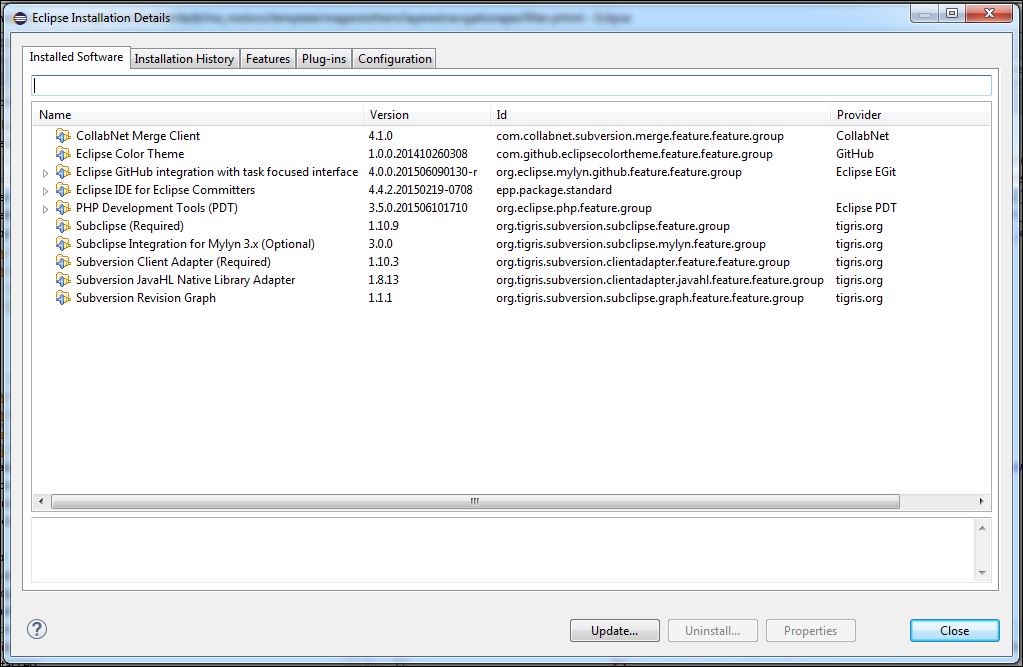This screenshot has width=1023, height=667.
Task: Click the Eclipse GitHub integration feature icon
Action: [63, 172]
